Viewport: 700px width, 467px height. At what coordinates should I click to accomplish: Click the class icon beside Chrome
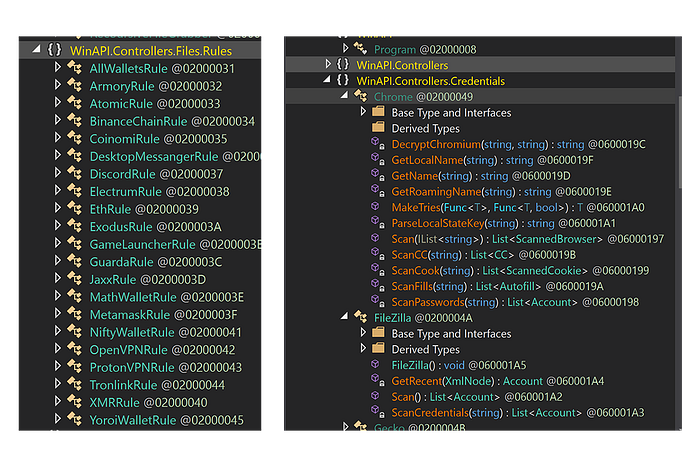[361, 96]
